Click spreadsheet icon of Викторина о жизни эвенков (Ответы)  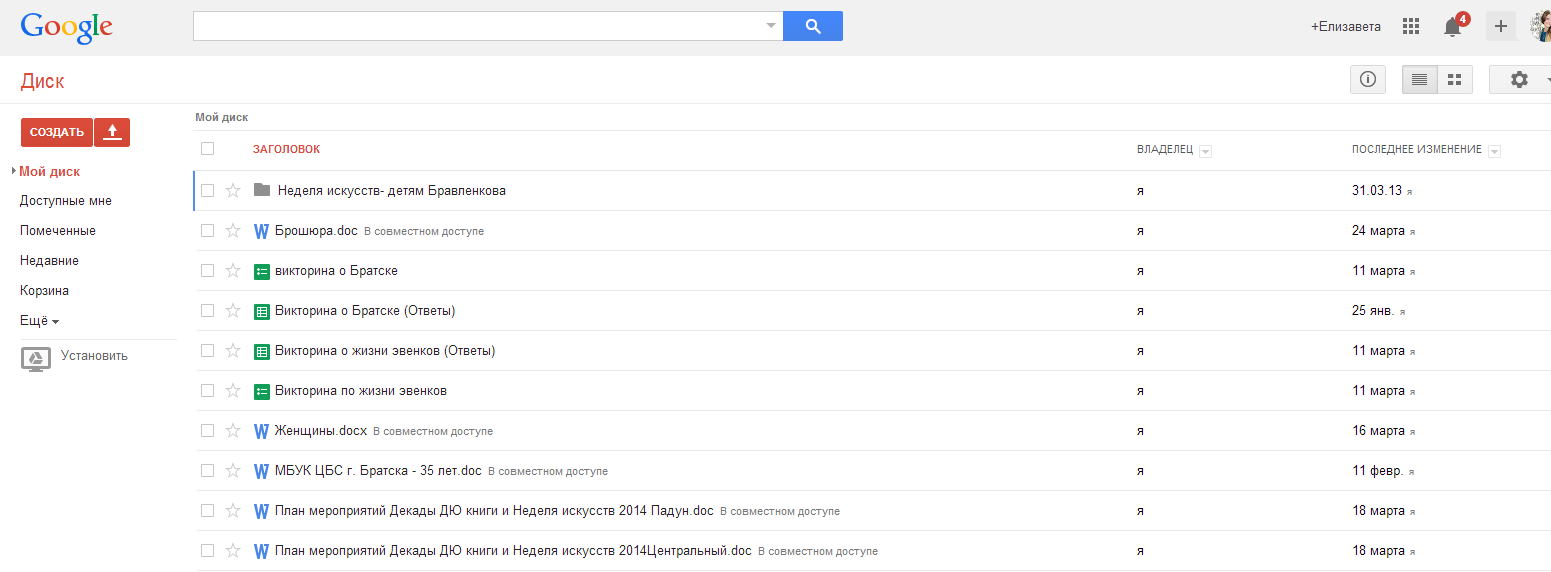coord(262,351)
